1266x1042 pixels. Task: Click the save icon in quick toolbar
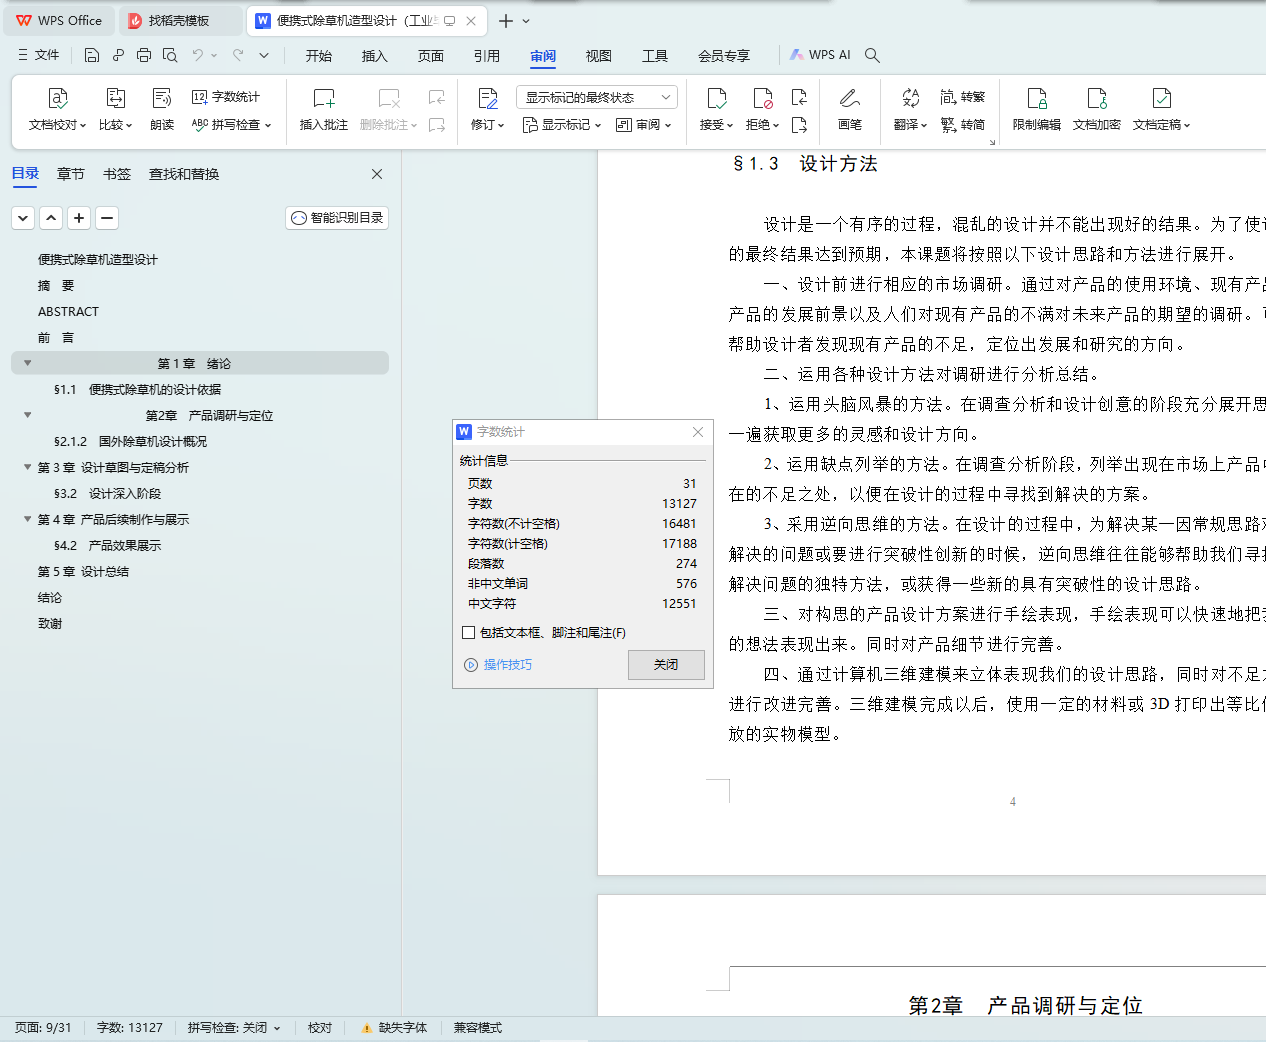[92, 55]
